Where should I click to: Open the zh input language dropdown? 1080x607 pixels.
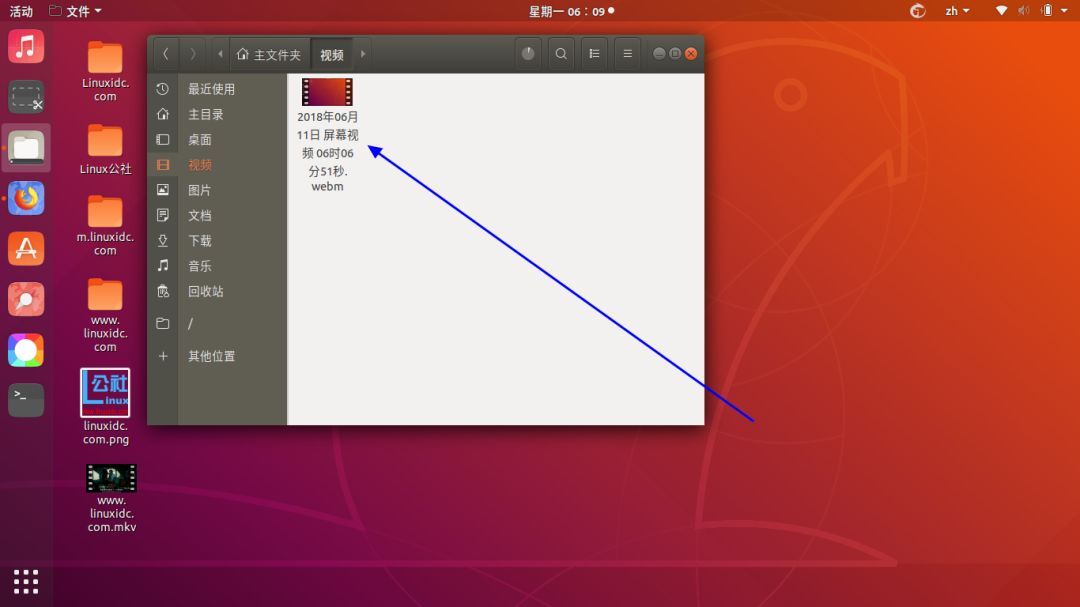click(x=957, y=11)
